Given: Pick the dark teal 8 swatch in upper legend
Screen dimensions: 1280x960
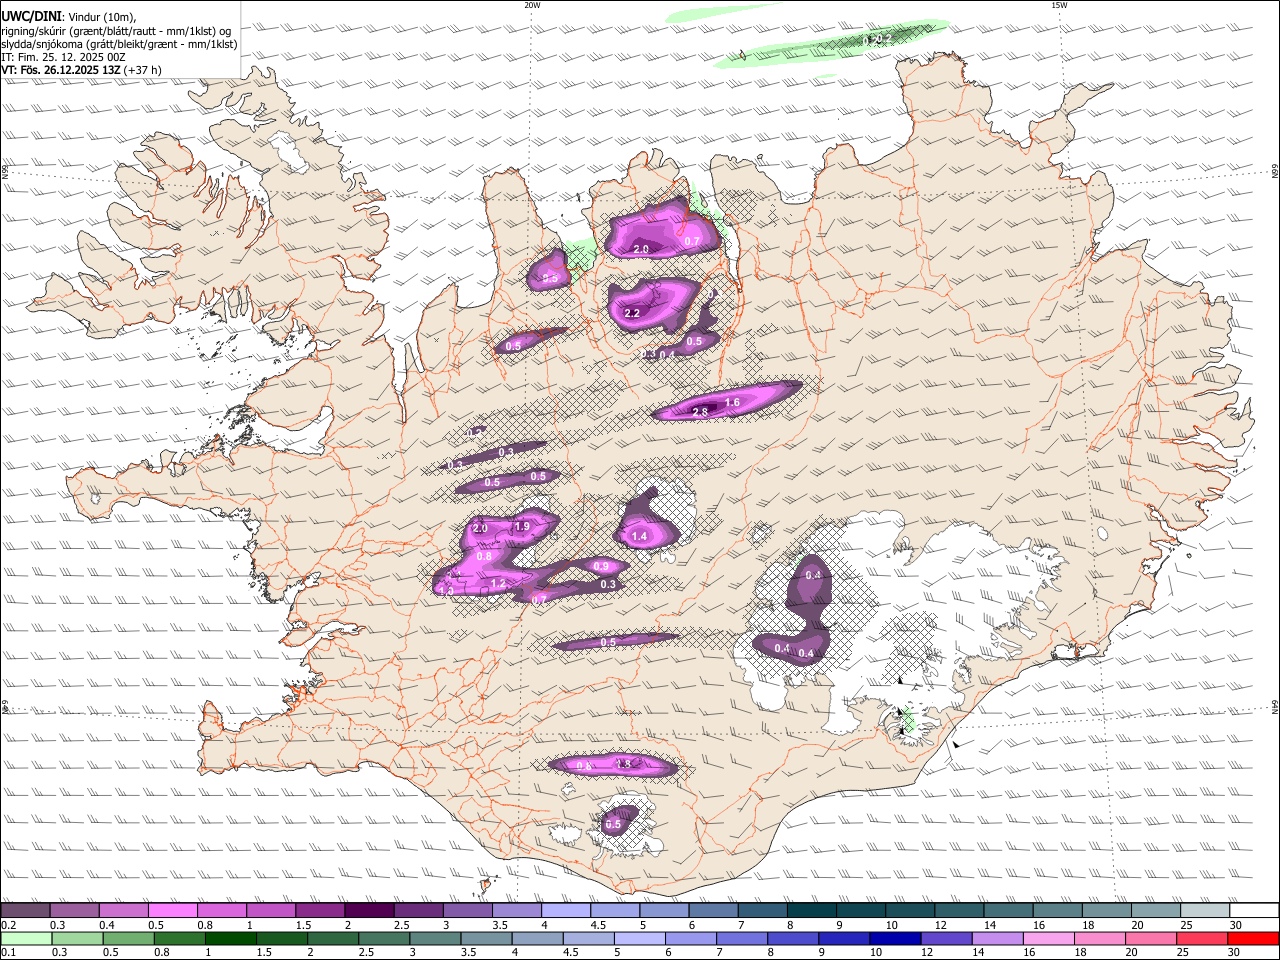Looking at the screenshot, I should 812,911.
